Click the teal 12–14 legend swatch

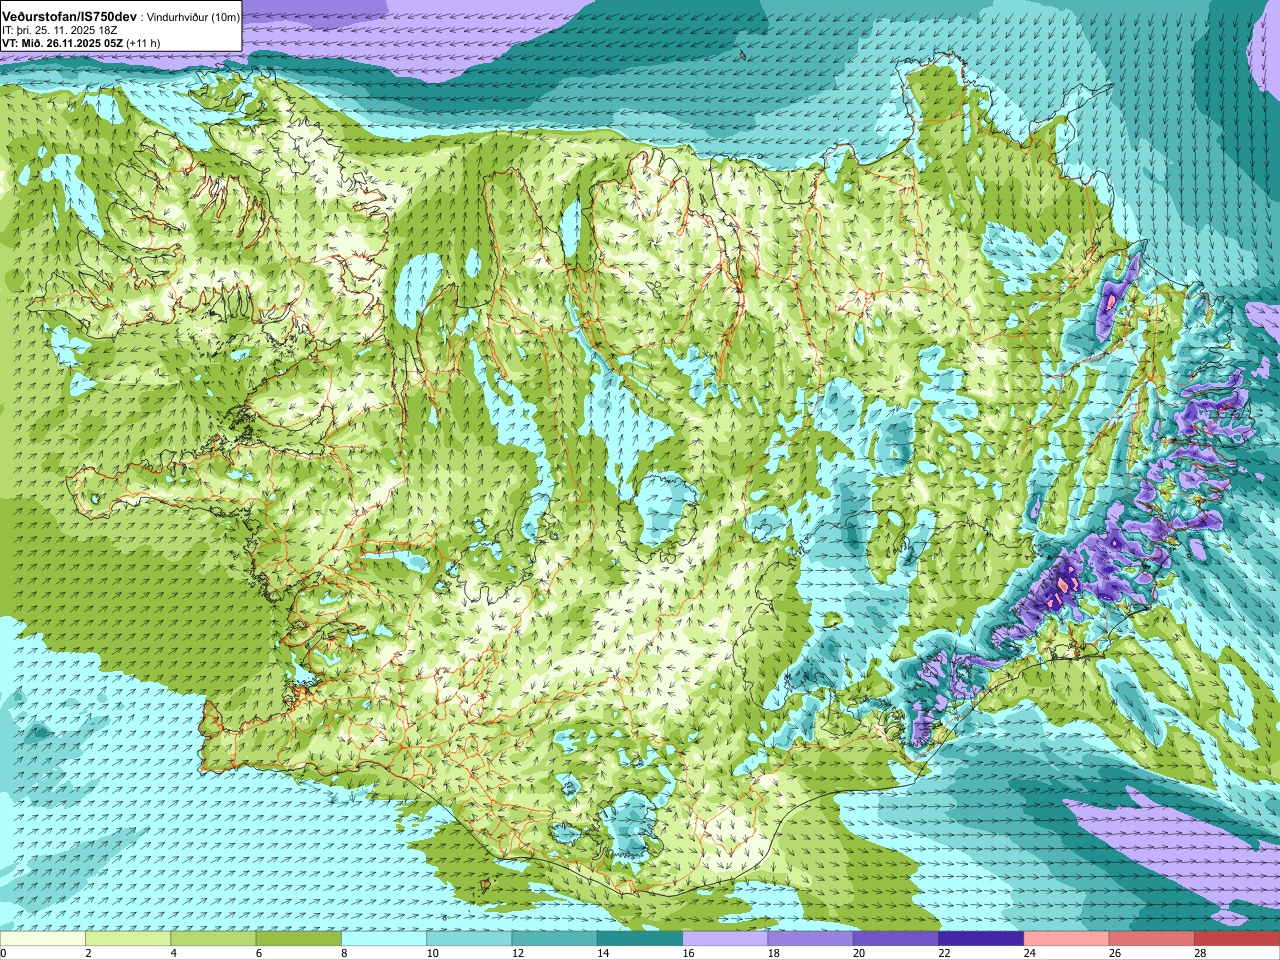555,939
